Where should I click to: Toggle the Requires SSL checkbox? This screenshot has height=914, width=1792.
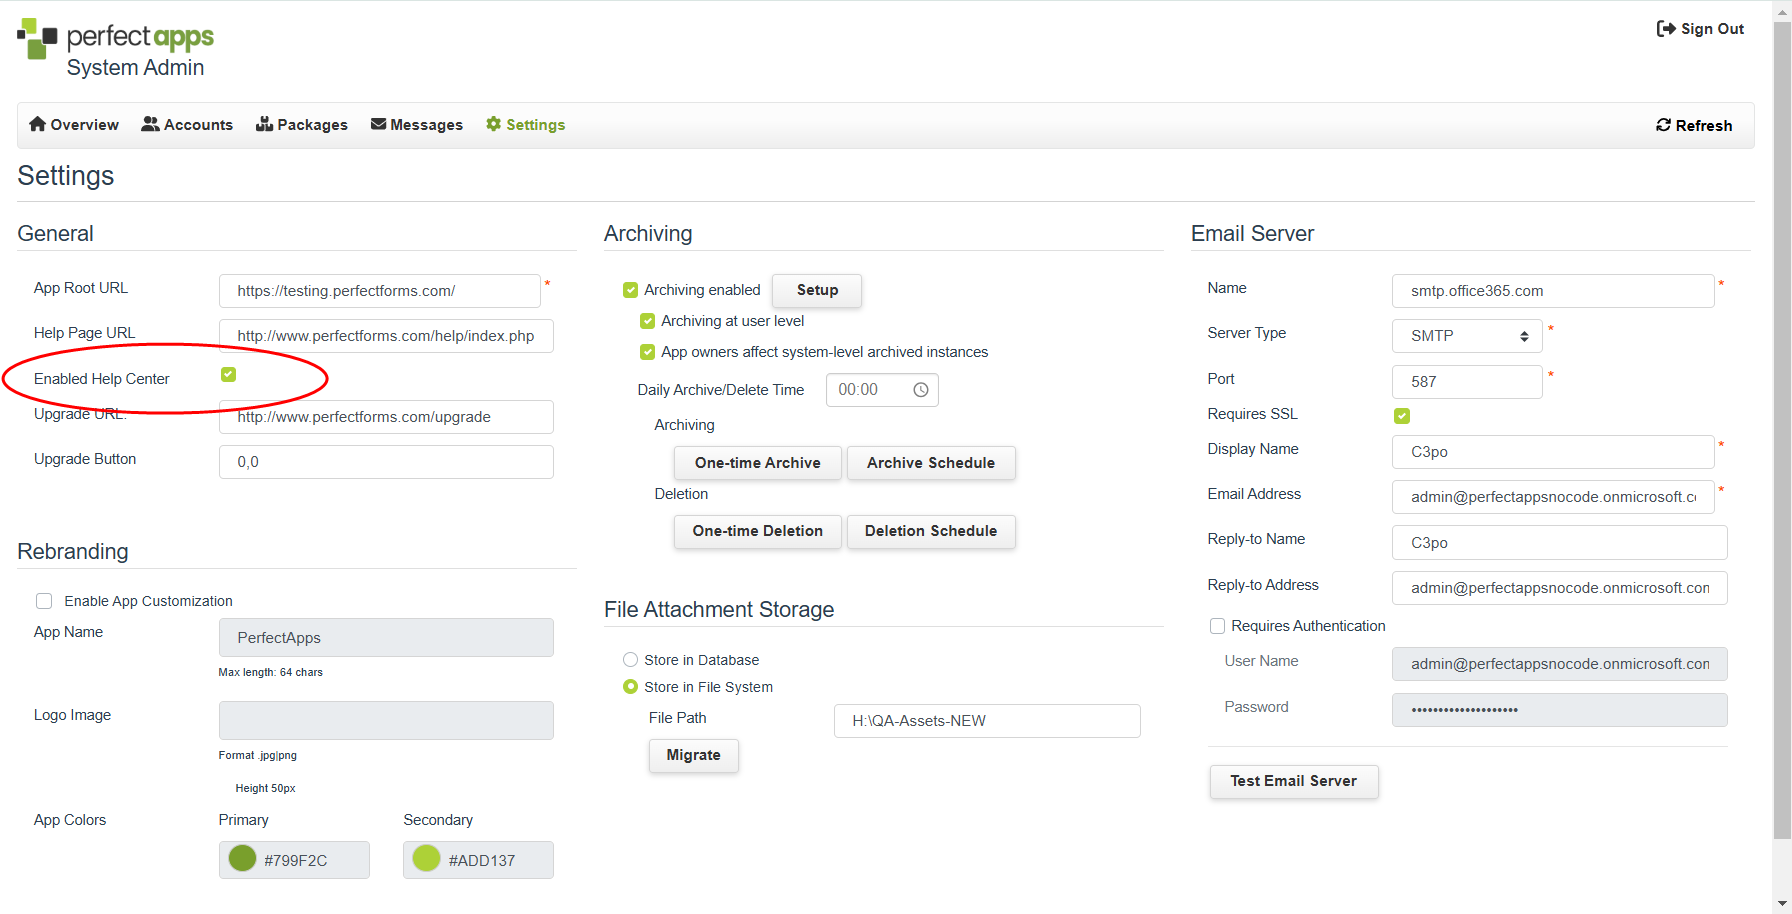[1402, 416]
